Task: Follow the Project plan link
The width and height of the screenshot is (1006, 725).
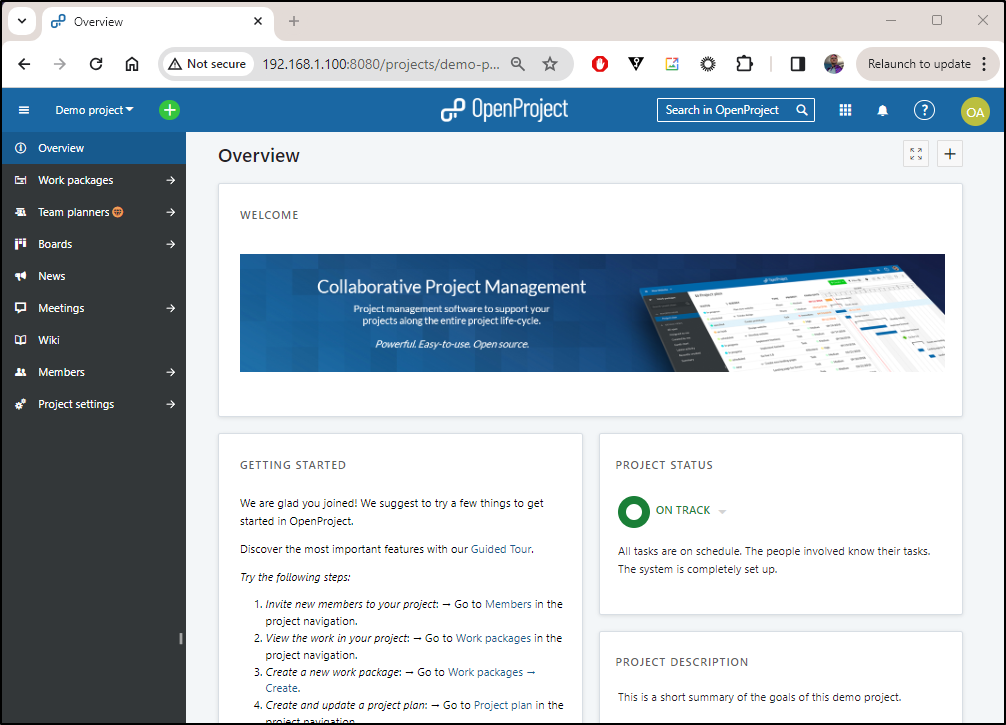Action: click(x=503, y=705)
